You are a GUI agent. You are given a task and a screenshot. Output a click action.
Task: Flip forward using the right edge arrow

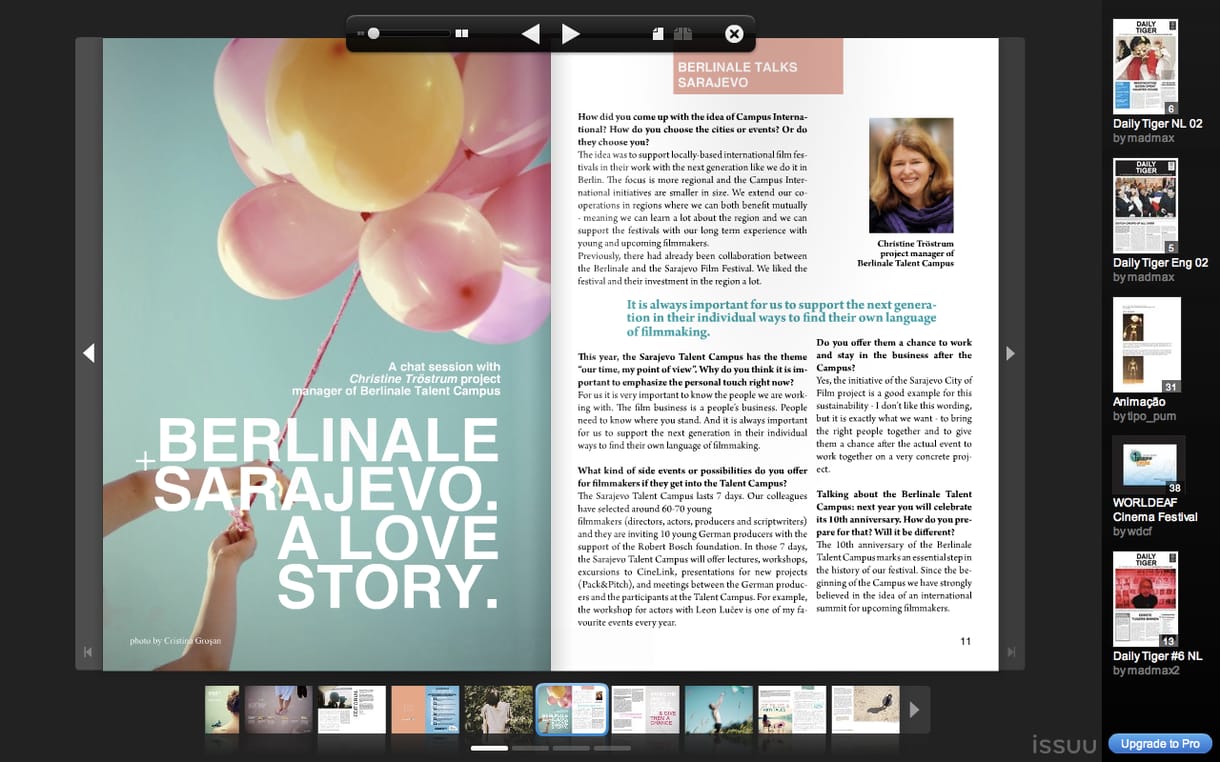(1010, 353)
